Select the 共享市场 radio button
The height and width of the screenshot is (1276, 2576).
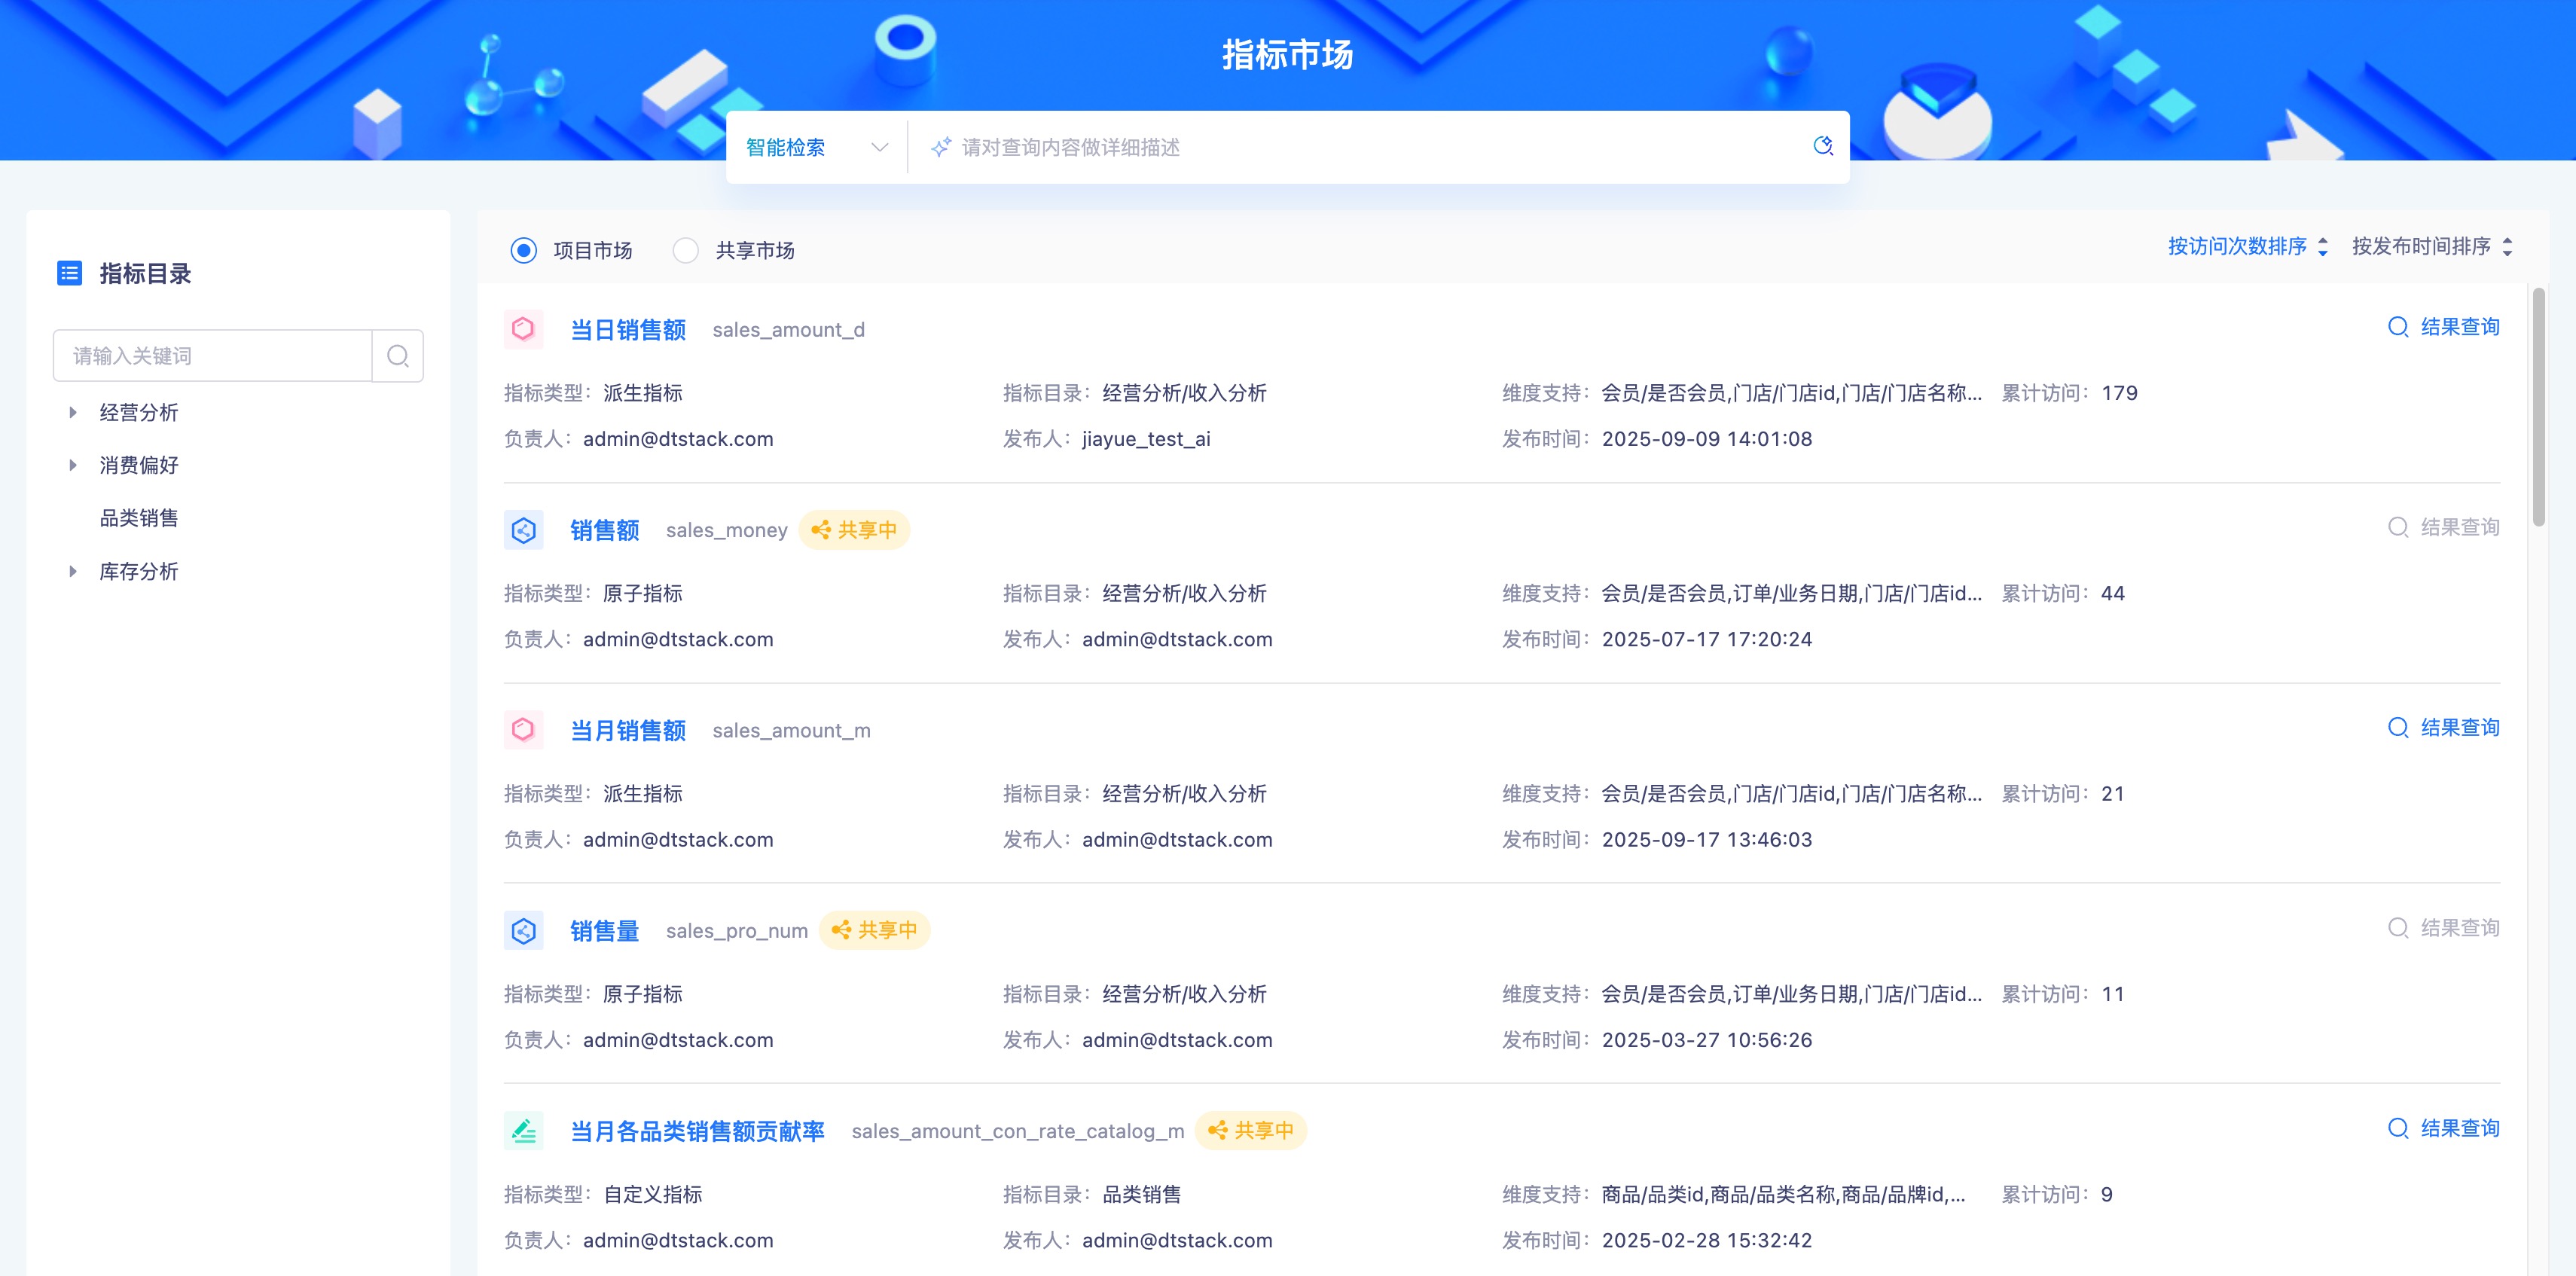pos(685,250)
